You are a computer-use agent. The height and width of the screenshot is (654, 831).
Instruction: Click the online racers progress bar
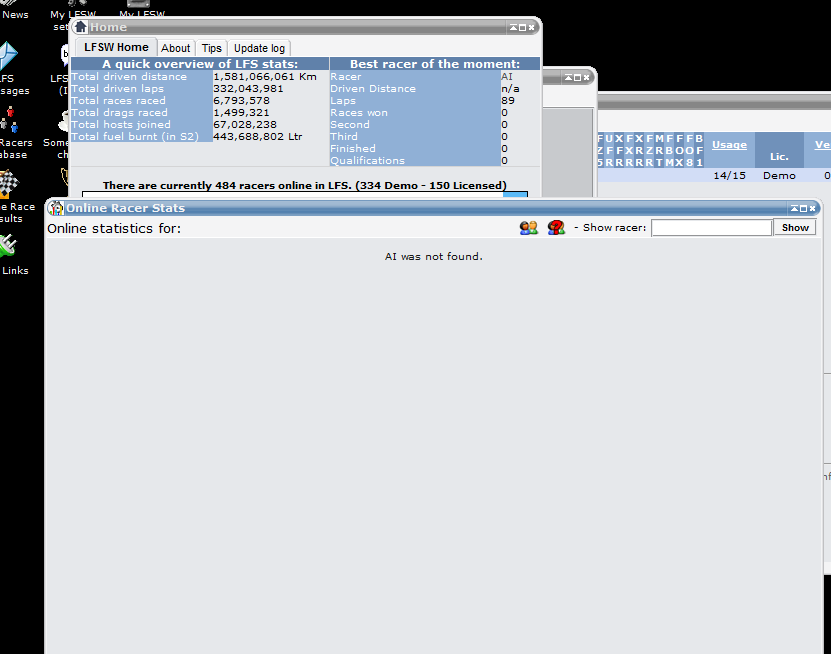click(305, 194)
